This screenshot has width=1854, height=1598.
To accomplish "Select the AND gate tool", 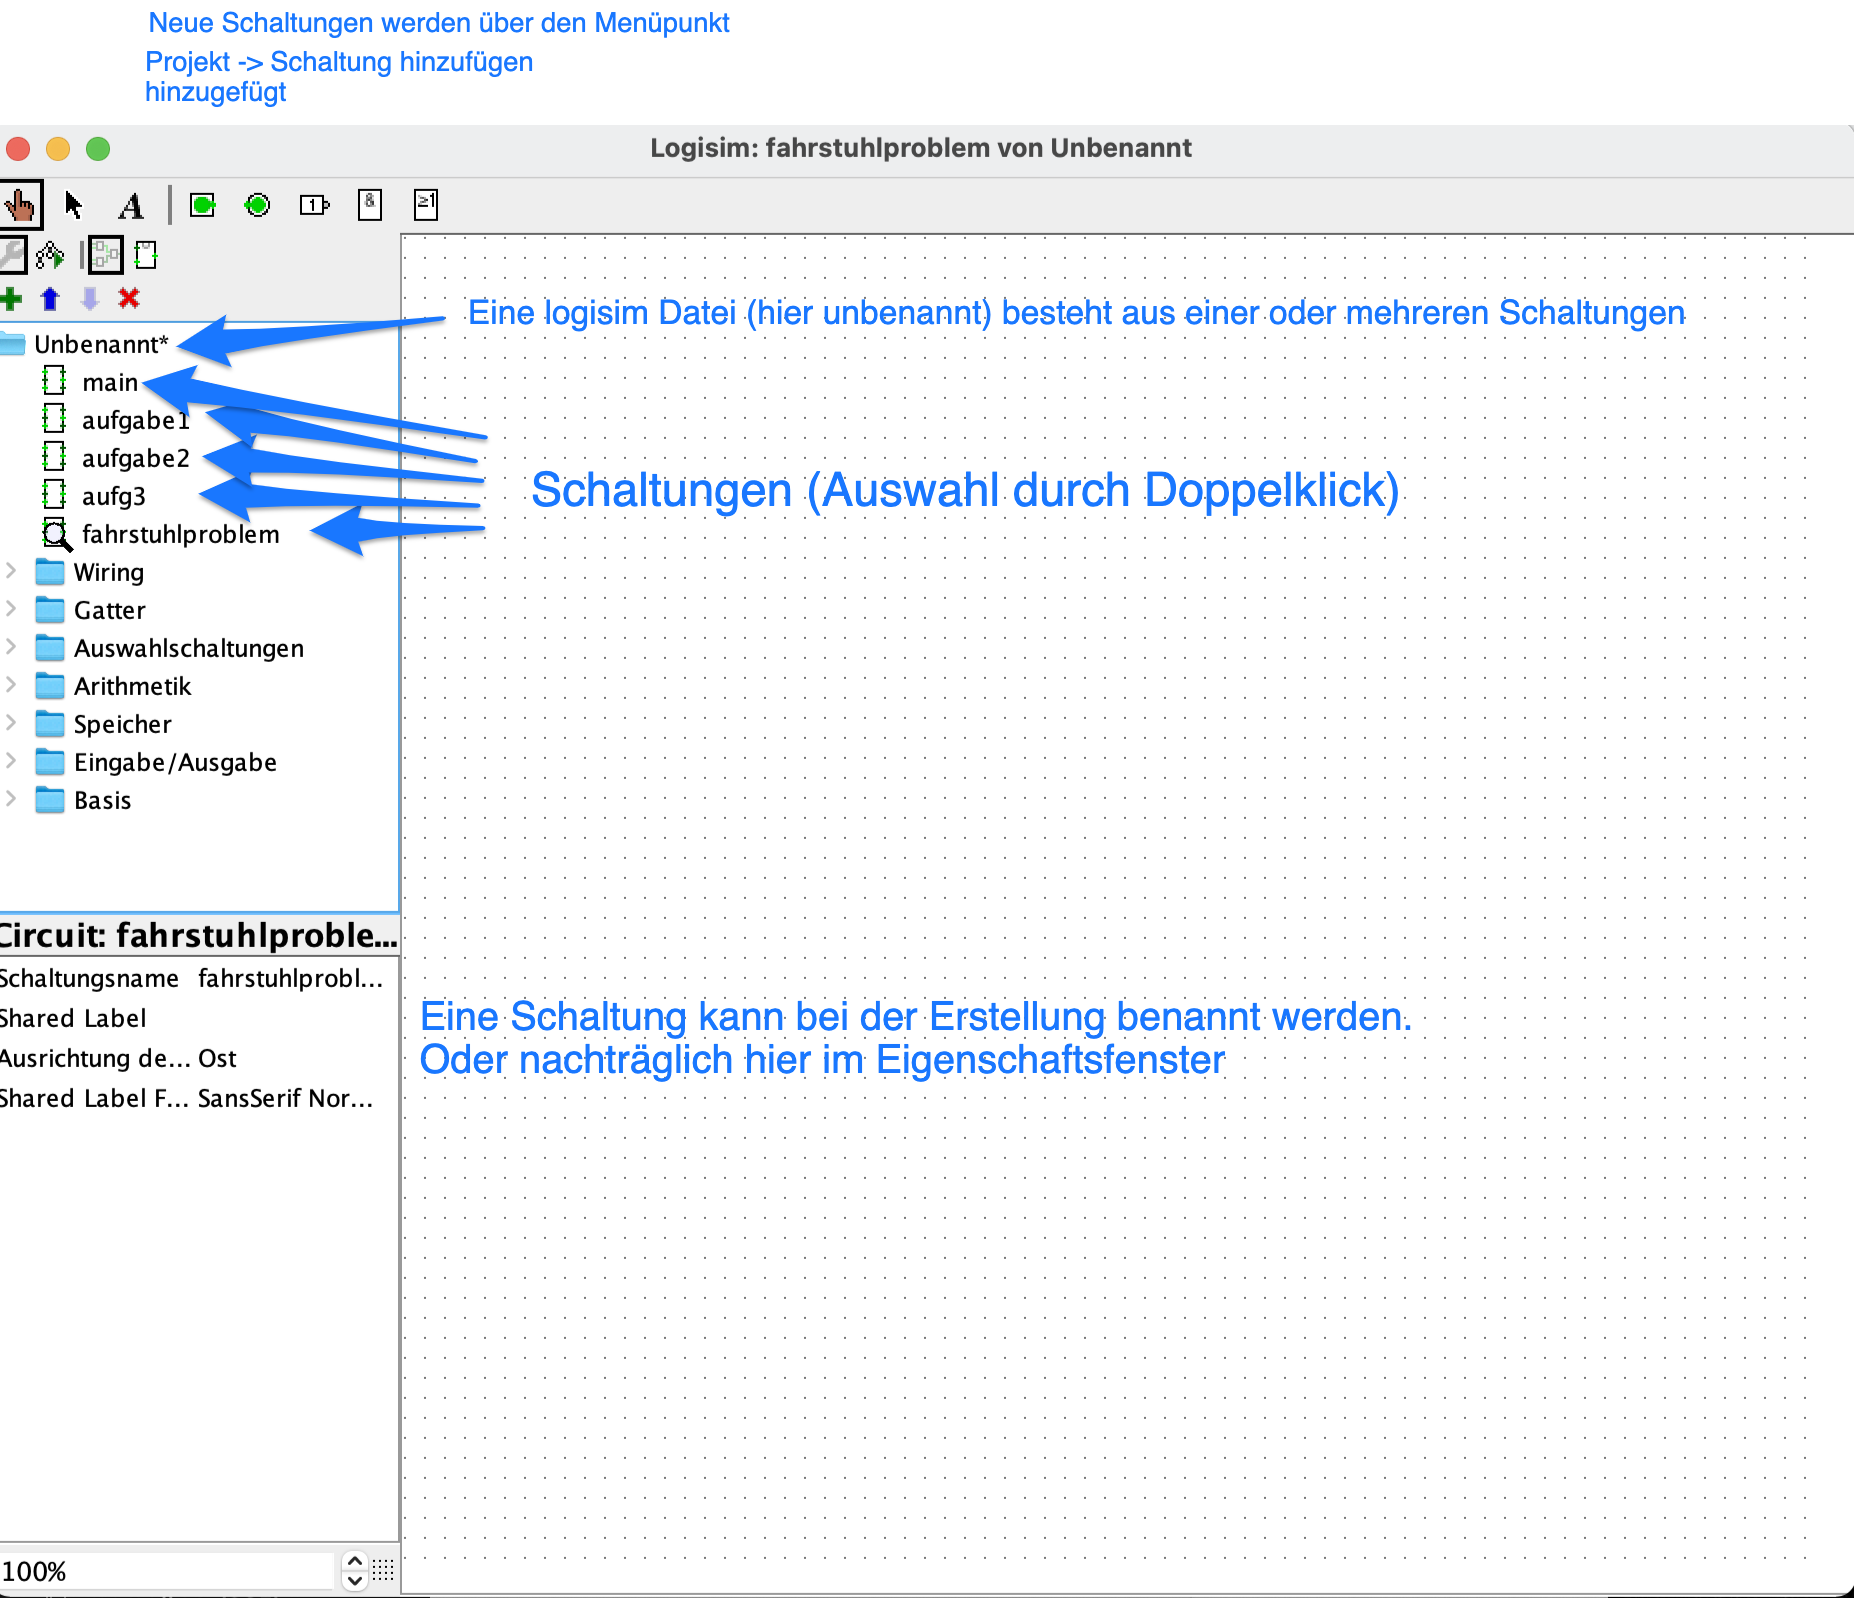I will [x=370, y=206].
